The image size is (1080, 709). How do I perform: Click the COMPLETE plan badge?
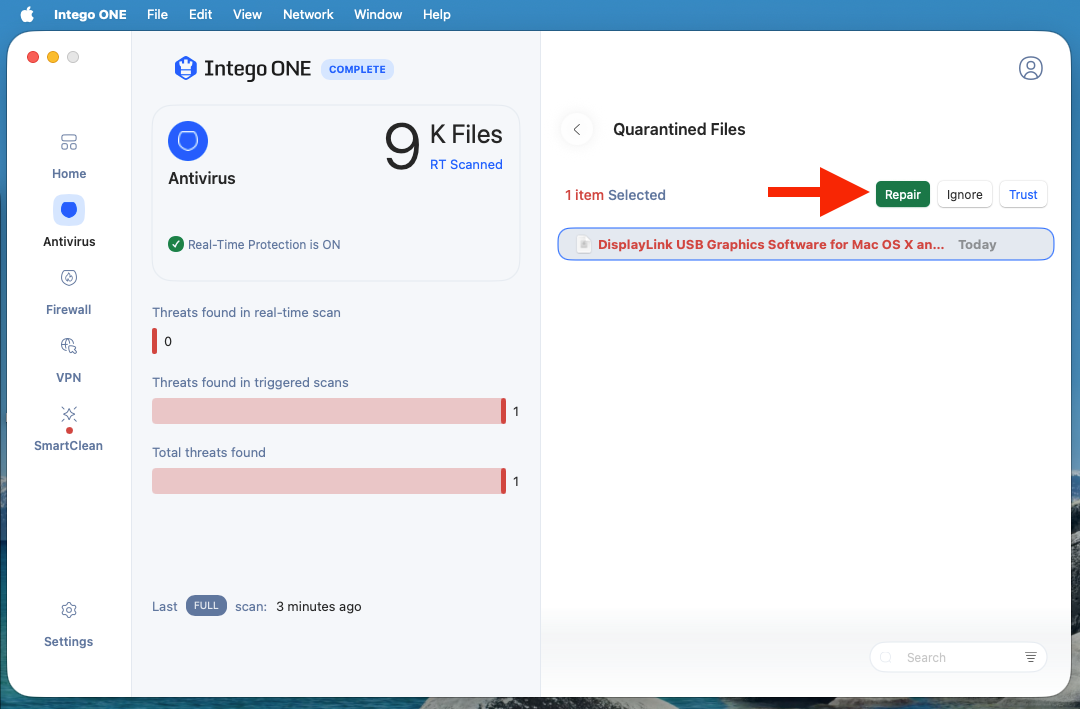[x=357, y=69]
